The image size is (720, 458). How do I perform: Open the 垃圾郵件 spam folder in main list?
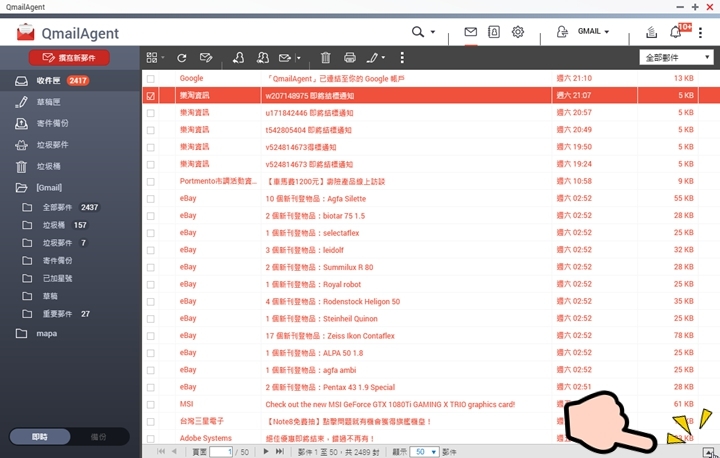tap(70, 145)
